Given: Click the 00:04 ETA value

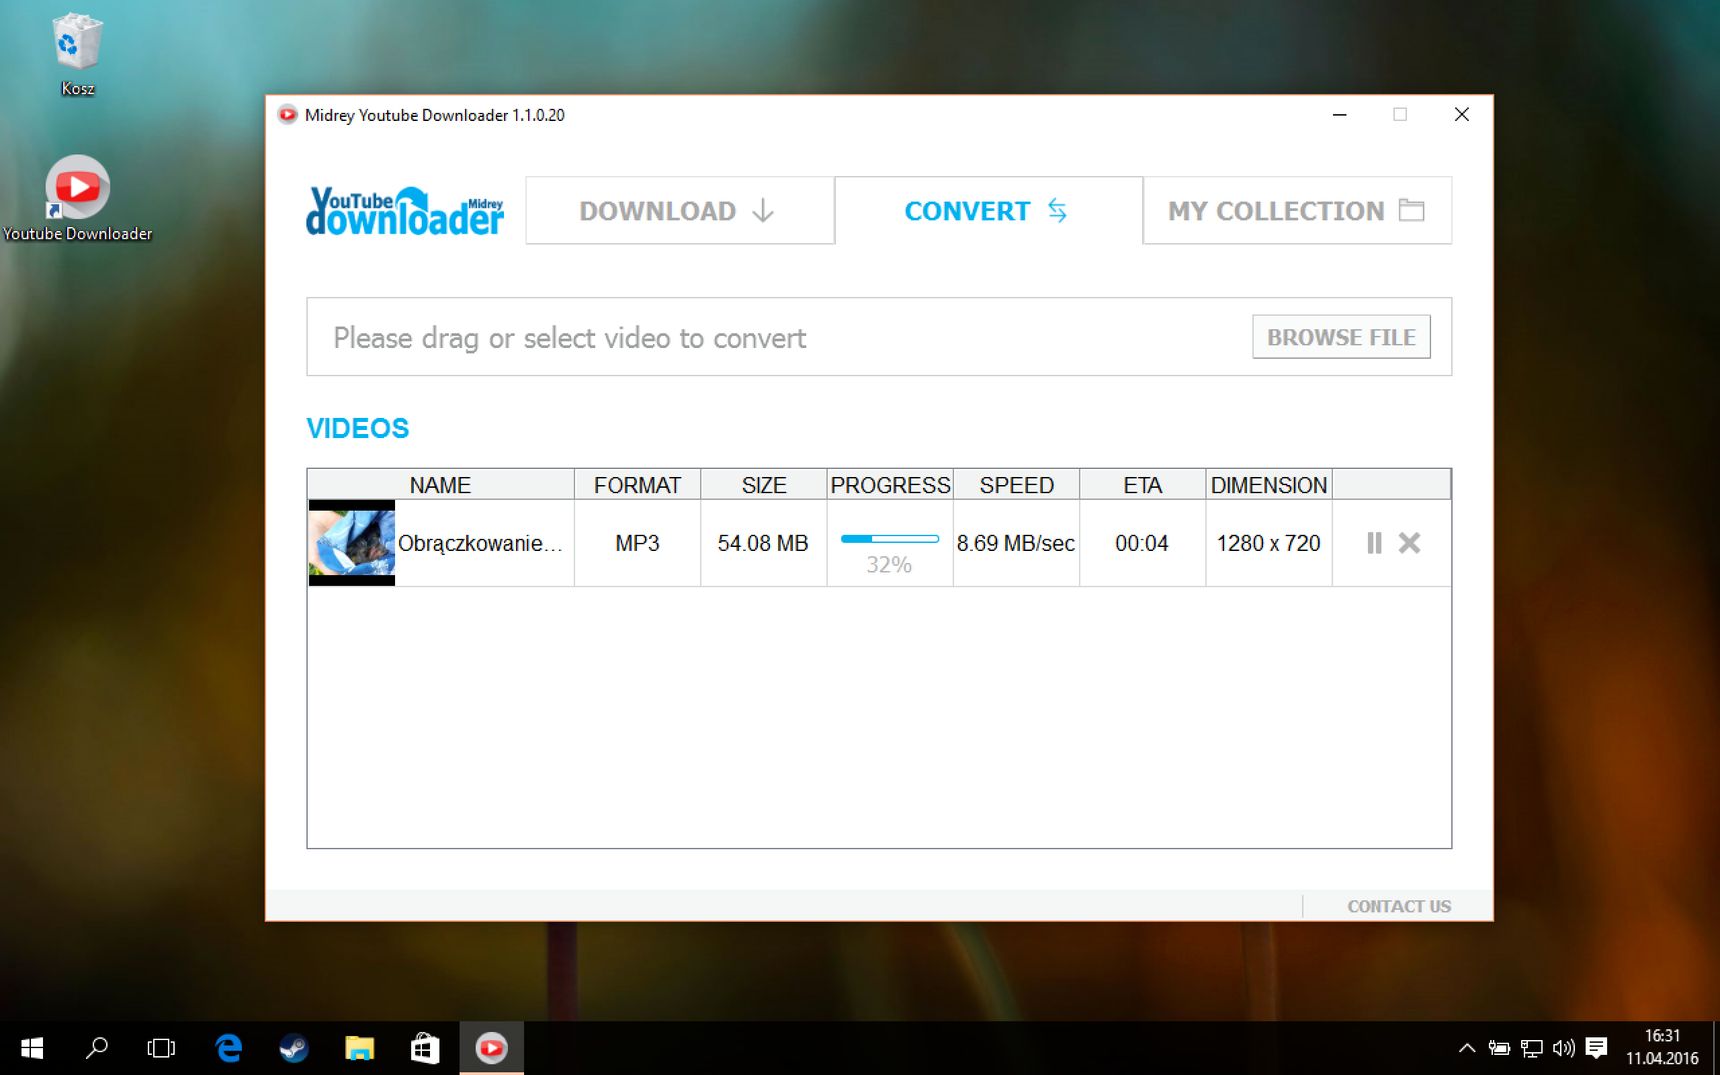Looking at the screenshot, I should pos(1142,543).
